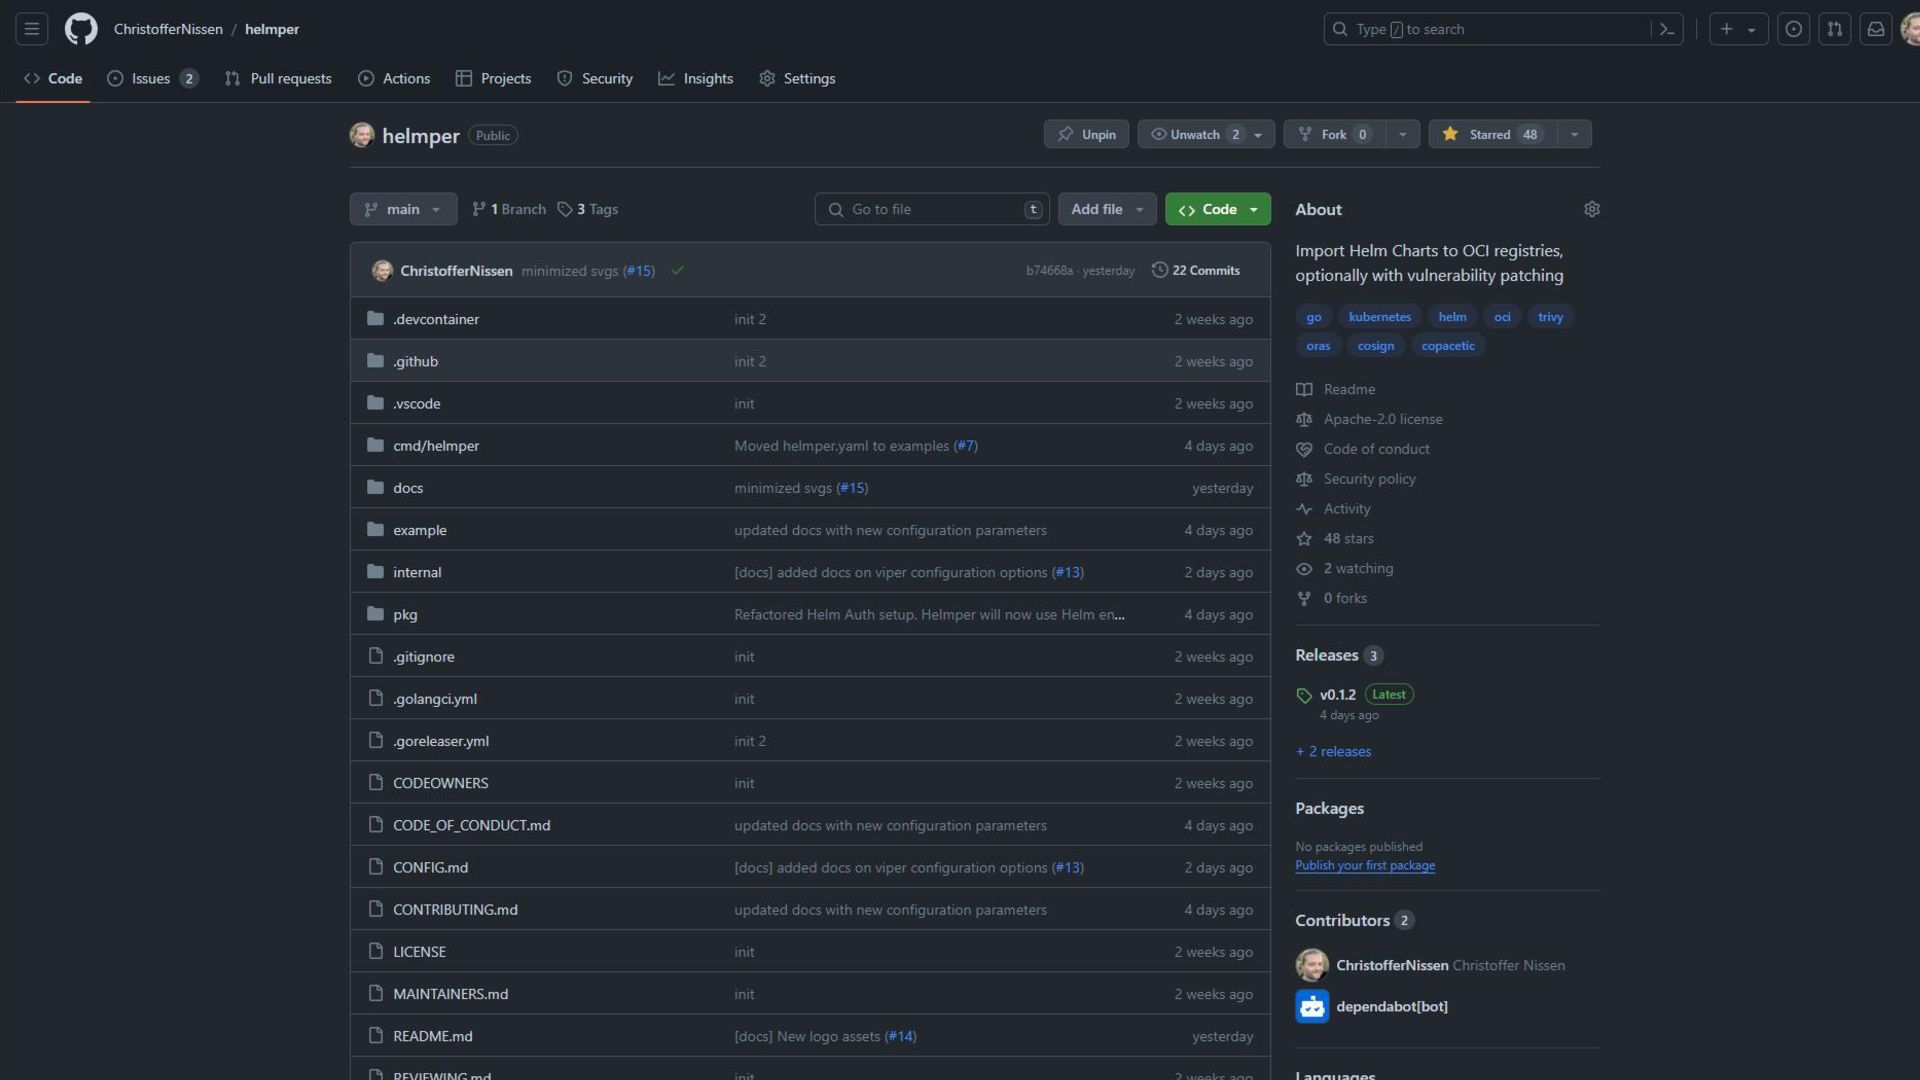Edit repository details via gear icon
Viewport: 1920px width, 1080px height.
tap(1591, 209)
